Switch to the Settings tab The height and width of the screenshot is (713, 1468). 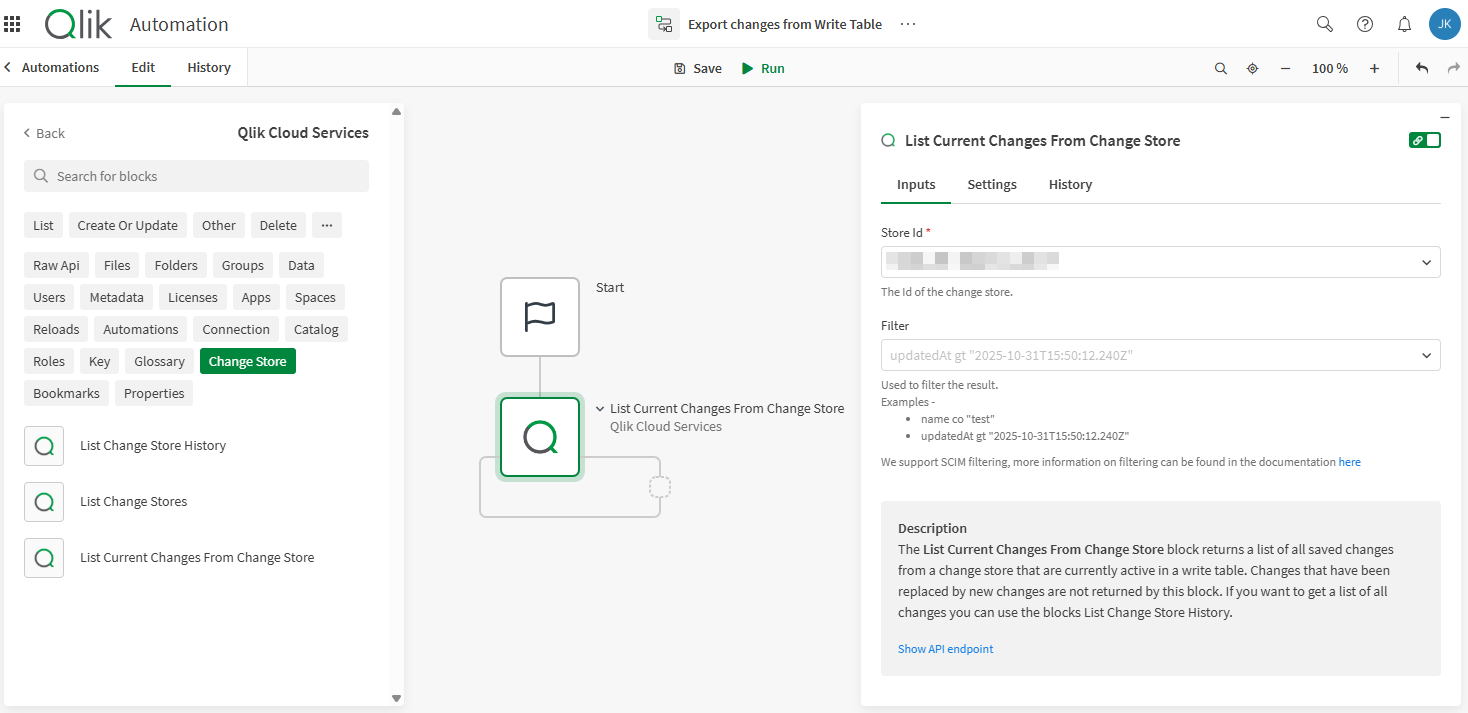[991, 184]
